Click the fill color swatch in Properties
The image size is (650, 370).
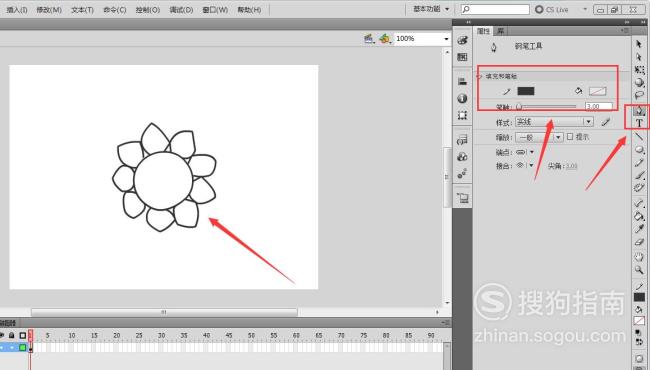pos(597,91)
